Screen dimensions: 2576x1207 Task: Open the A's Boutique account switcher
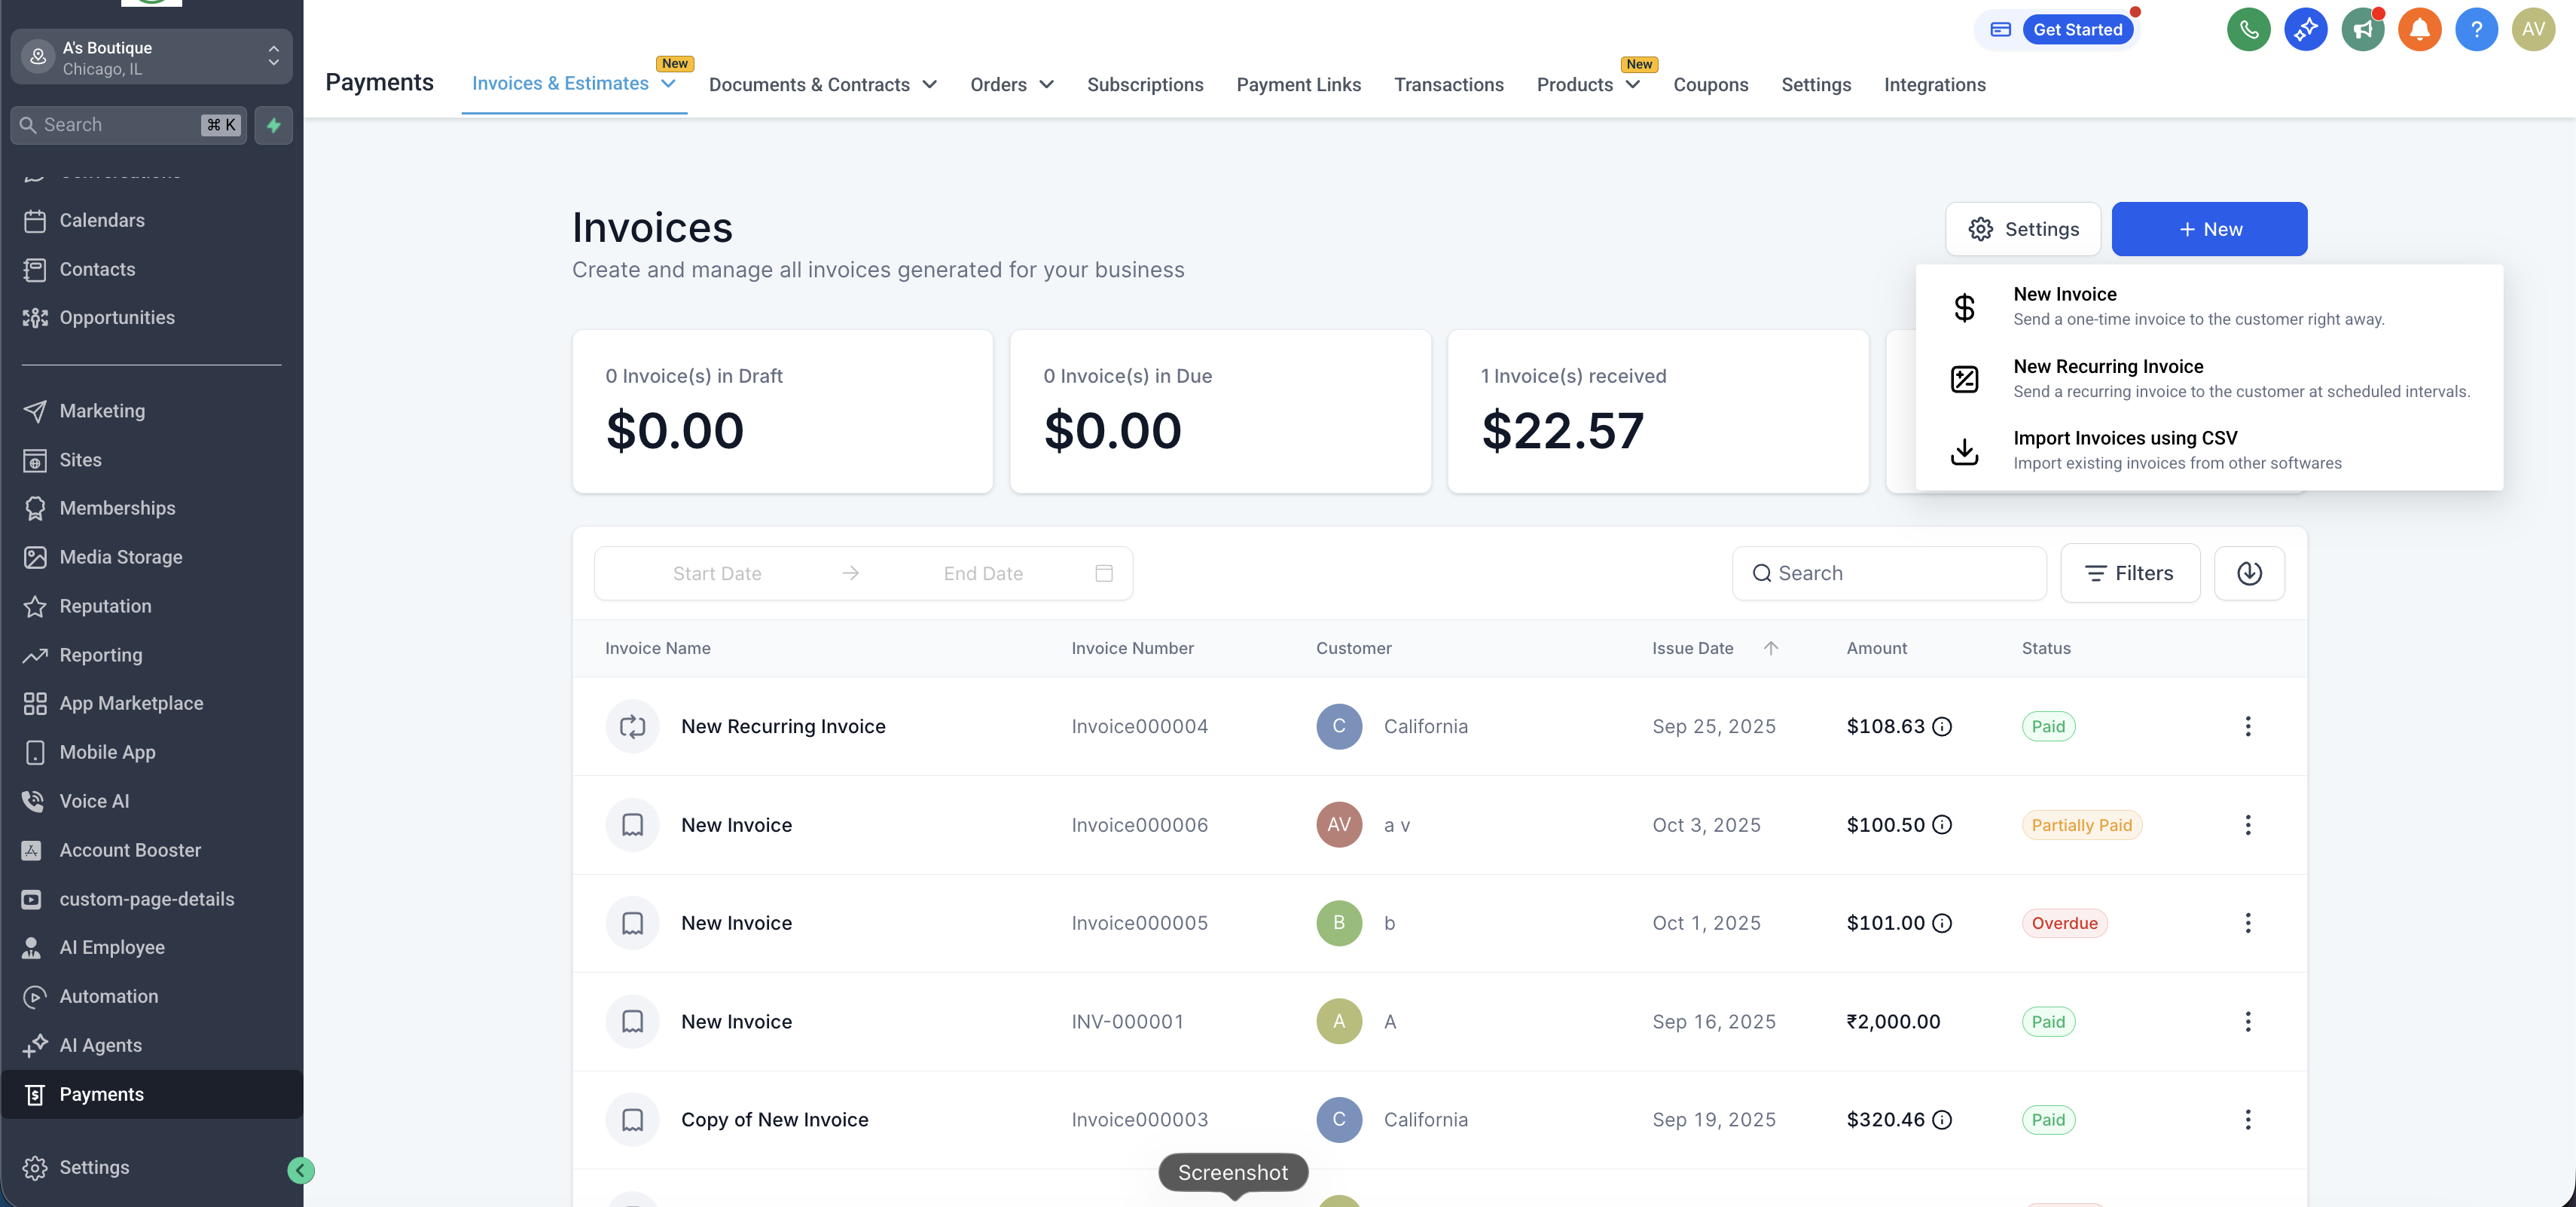(151, 57)
